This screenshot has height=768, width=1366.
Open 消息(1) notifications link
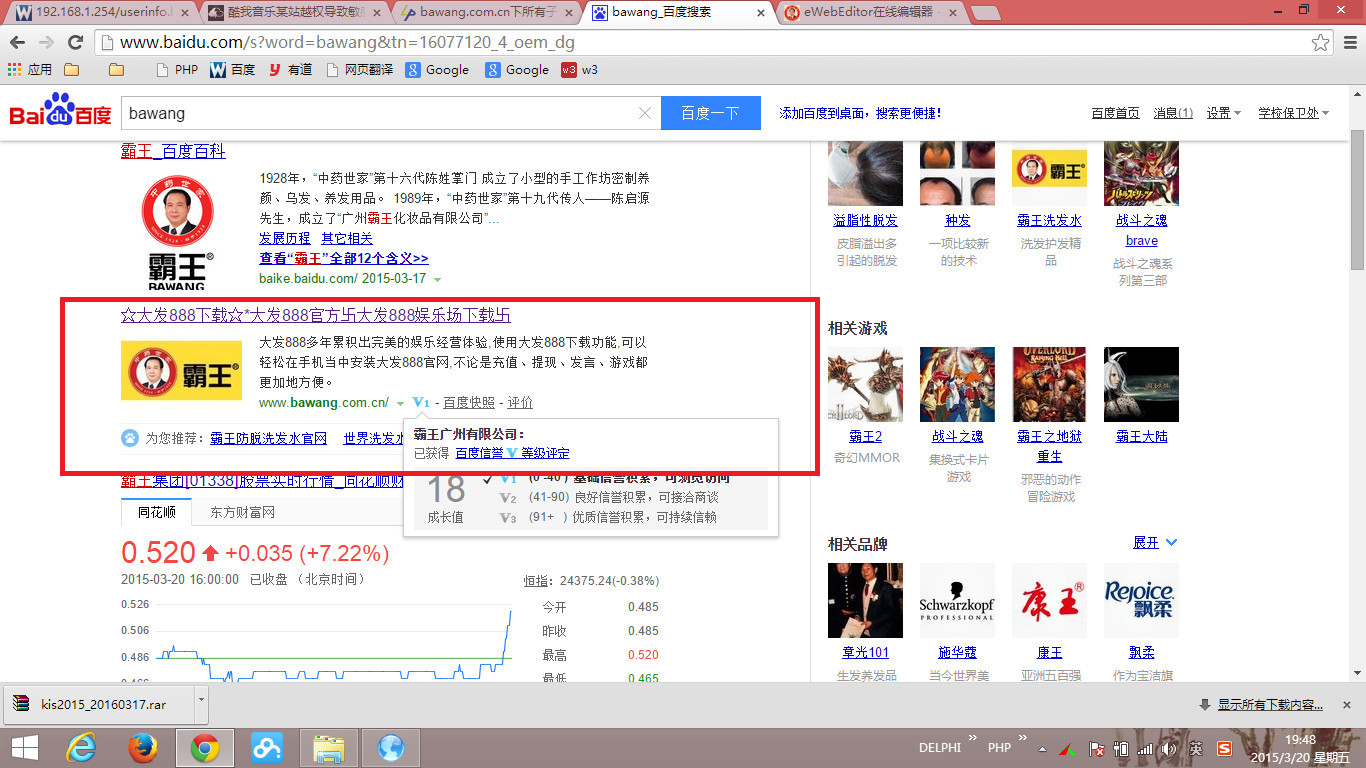(x=1173, y=113)
